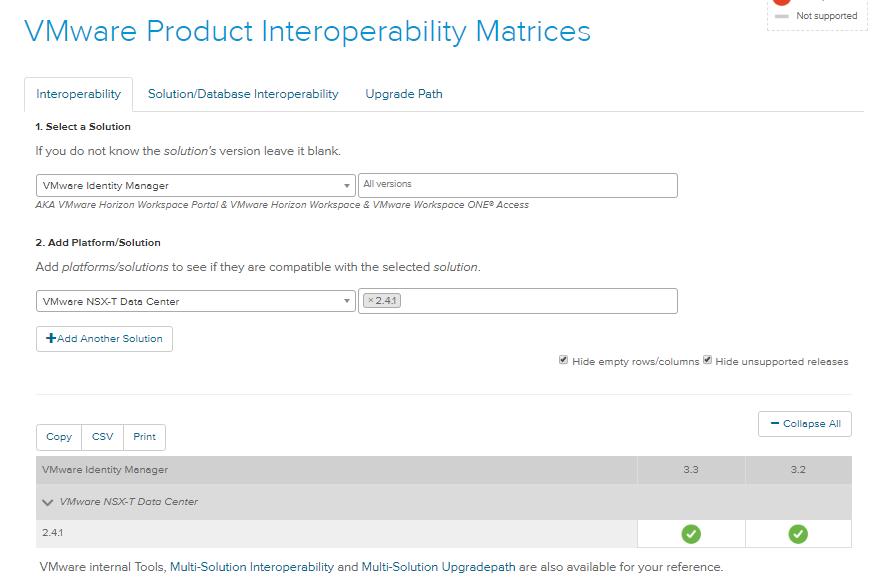Print the interoperability table
884x588 pixels.
[144, 437]
